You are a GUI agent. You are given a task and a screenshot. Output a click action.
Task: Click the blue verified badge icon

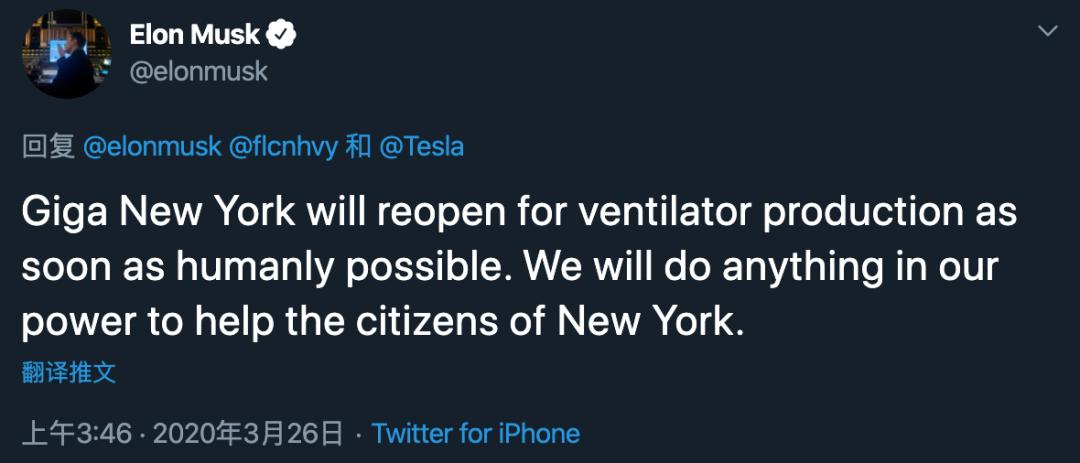281,35
